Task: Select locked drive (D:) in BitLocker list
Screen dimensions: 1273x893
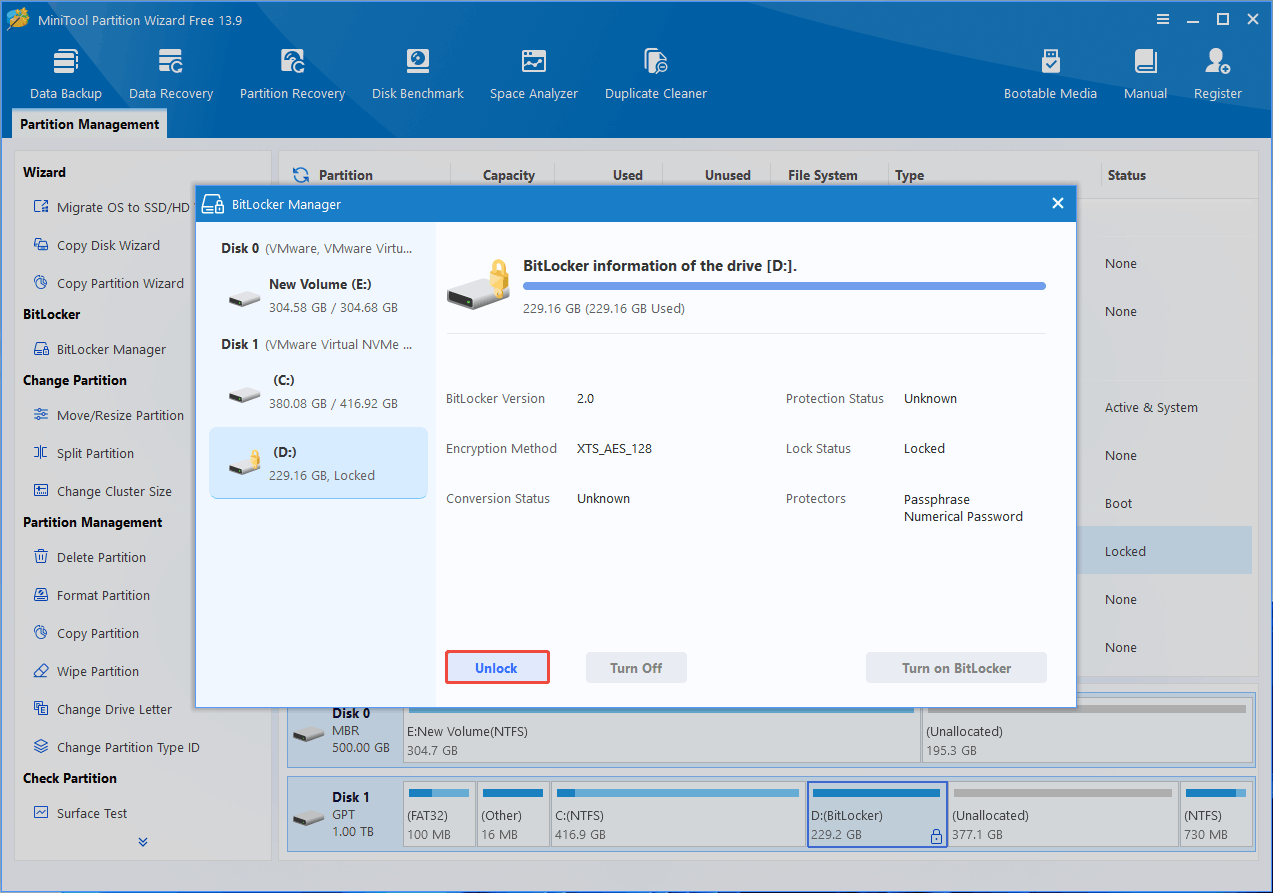Action: [x=318, y=463]
